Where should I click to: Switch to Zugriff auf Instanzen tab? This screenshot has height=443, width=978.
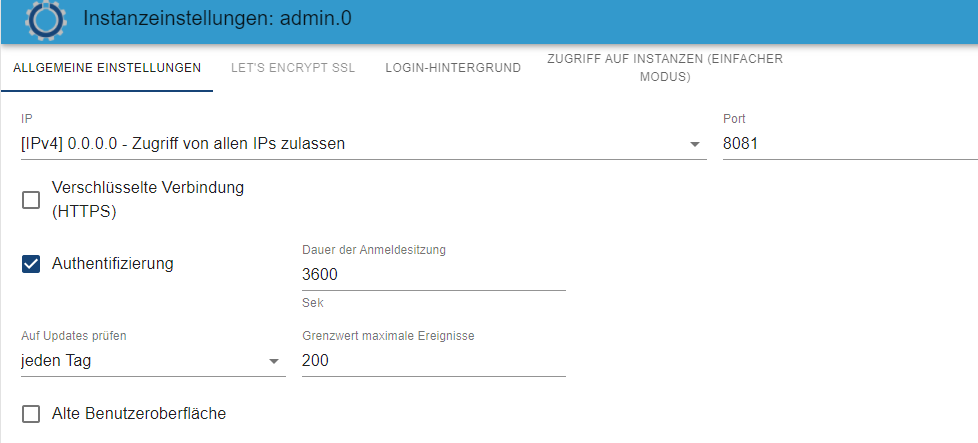(665, 68)
